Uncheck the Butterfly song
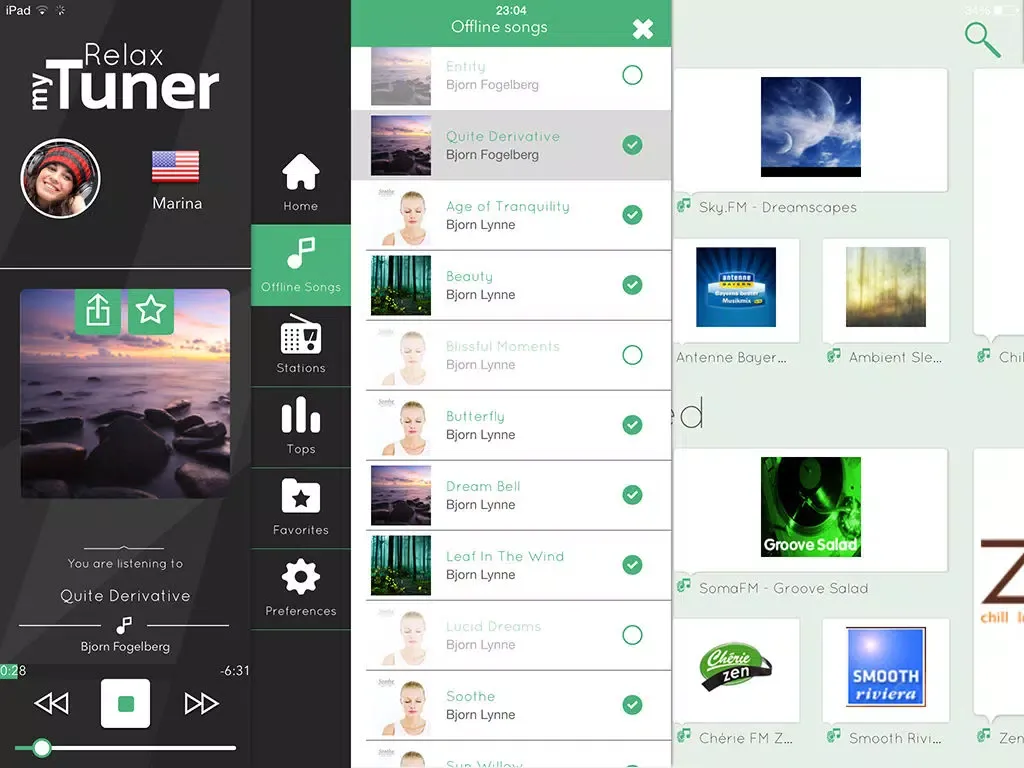Viewport: 1024px width, 768px height. point(632,425)
